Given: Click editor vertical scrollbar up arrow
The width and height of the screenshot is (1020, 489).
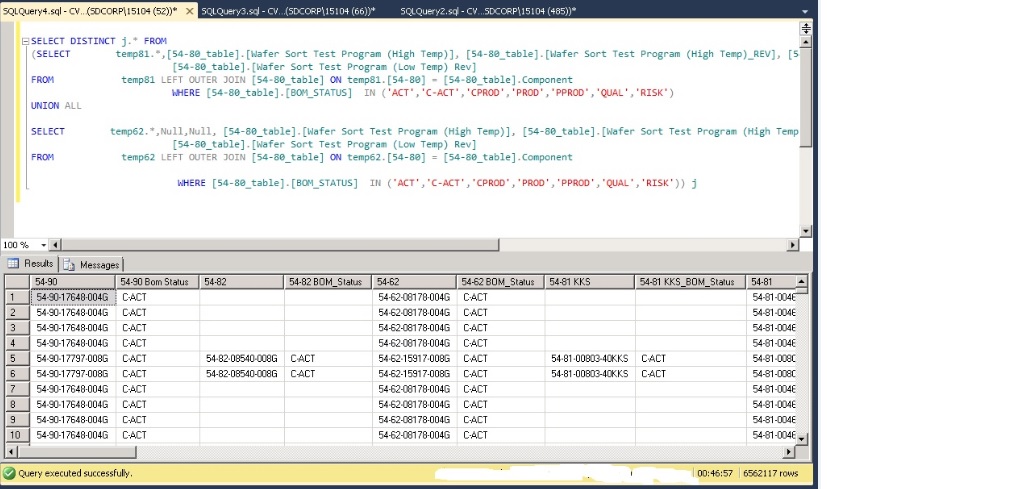Looking at the screenshot, I should pos(806,42).
